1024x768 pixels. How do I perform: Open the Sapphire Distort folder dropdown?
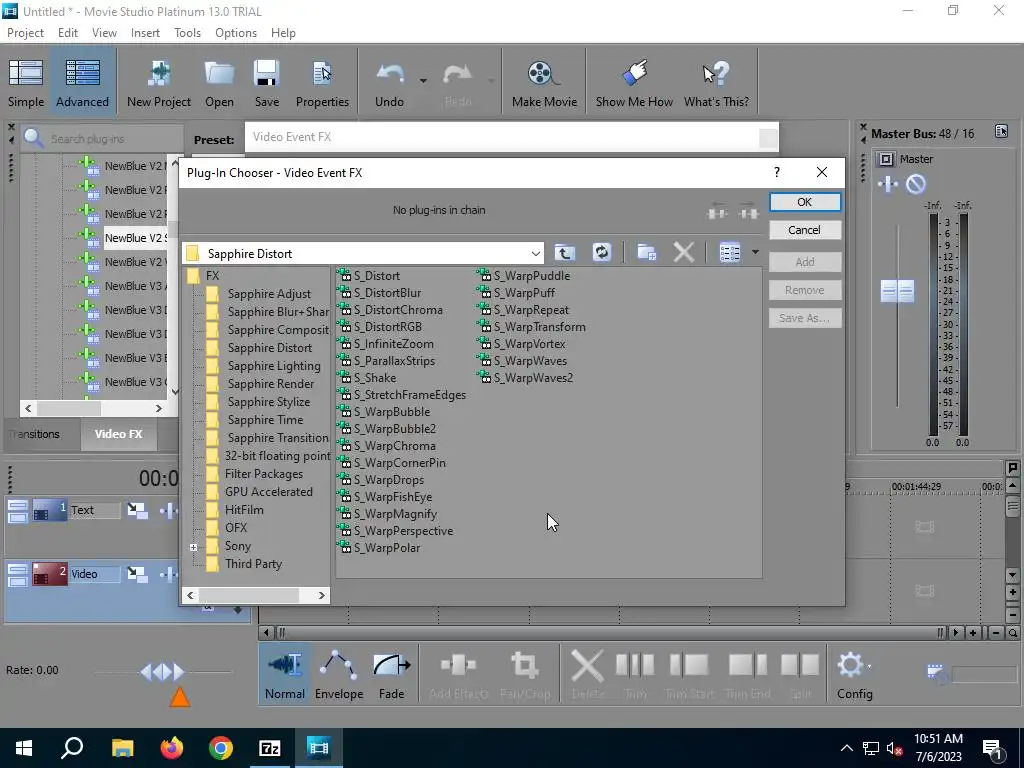coord(536,253)
